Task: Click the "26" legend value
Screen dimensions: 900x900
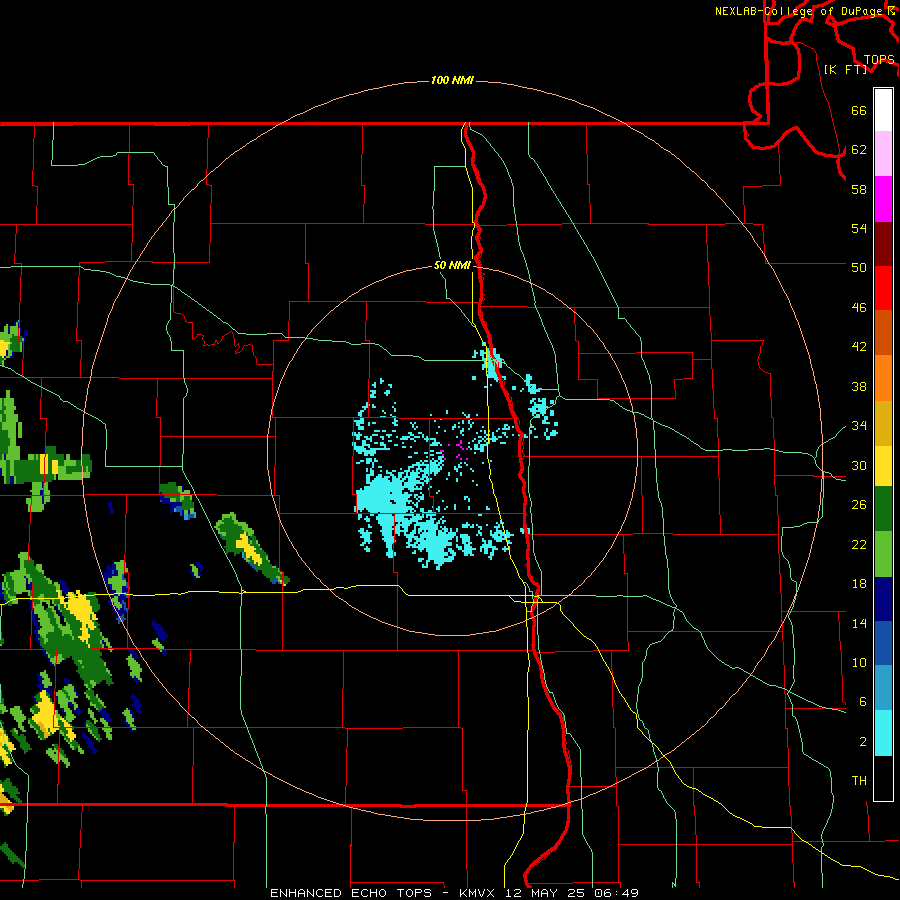Action: [859, 505]
